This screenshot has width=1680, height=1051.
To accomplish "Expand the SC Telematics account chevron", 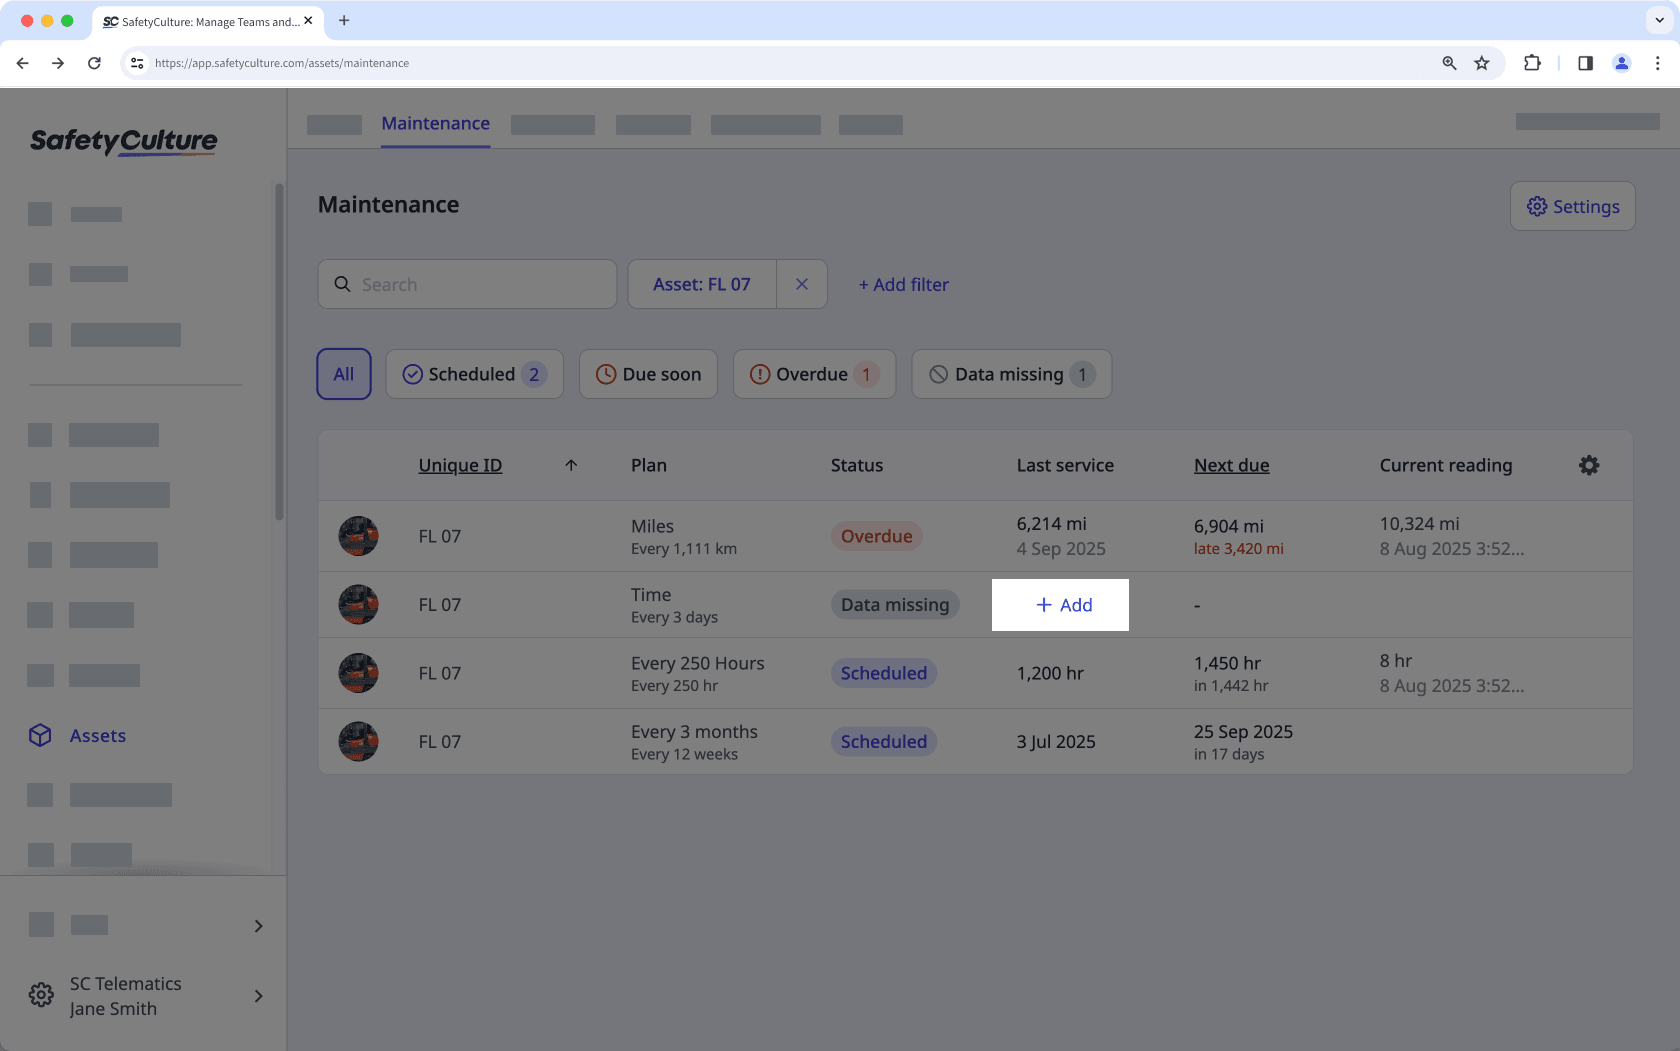I will coord(258,996).
